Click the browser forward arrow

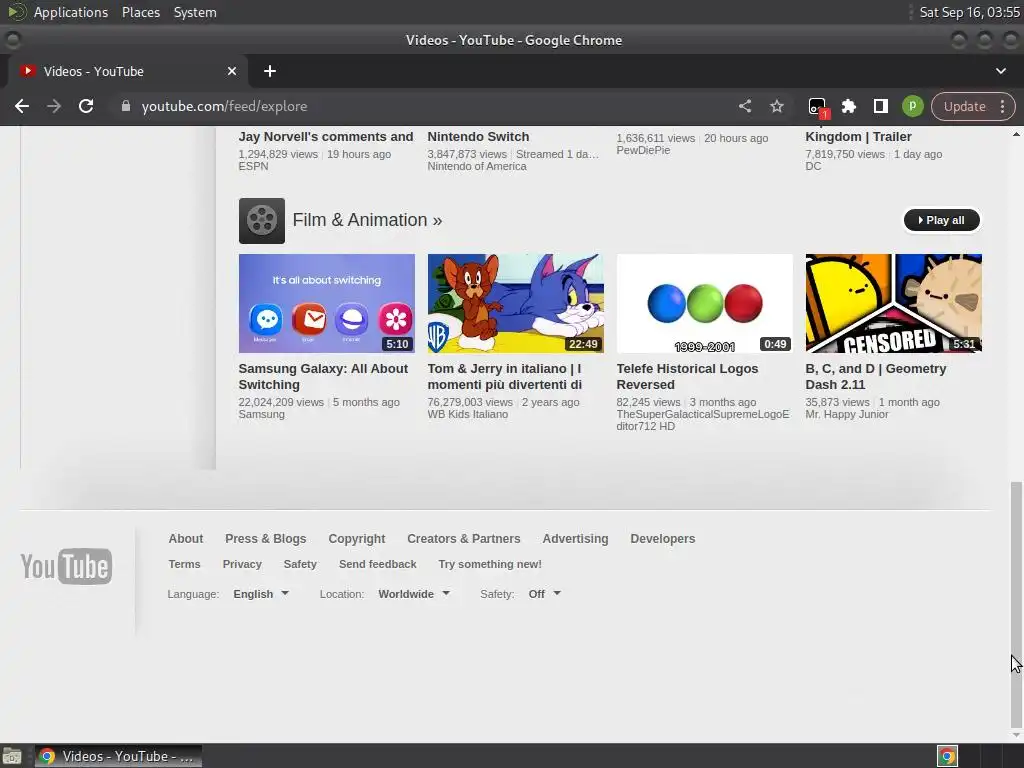coord(54,106)
